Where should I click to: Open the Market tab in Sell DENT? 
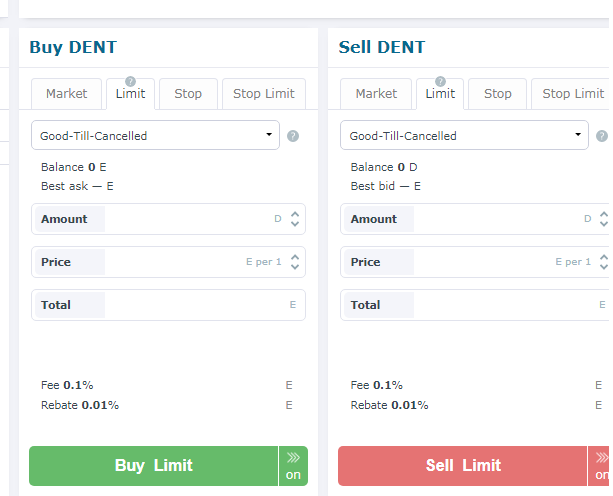[x=376, y=94]
